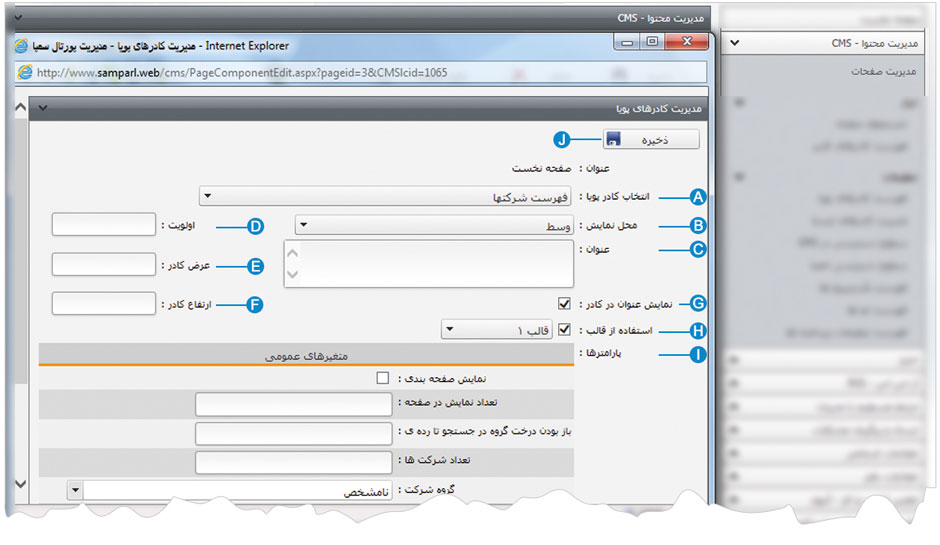Enable the 'نمایش صفحه بندی' checkbox
The image size is (940, 545).
point(383,379)
